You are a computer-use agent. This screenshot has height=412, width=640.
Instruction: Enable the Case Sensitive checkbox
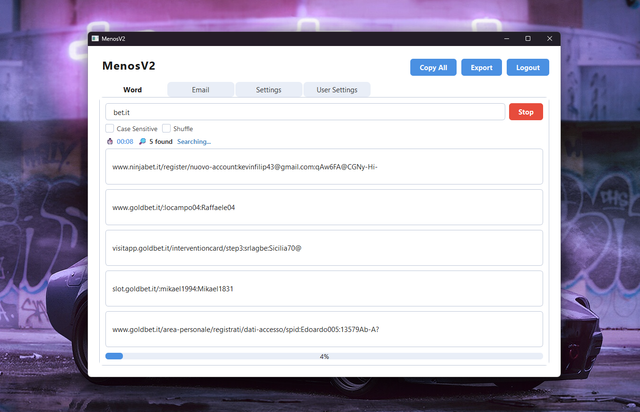[x=110, y=129]
